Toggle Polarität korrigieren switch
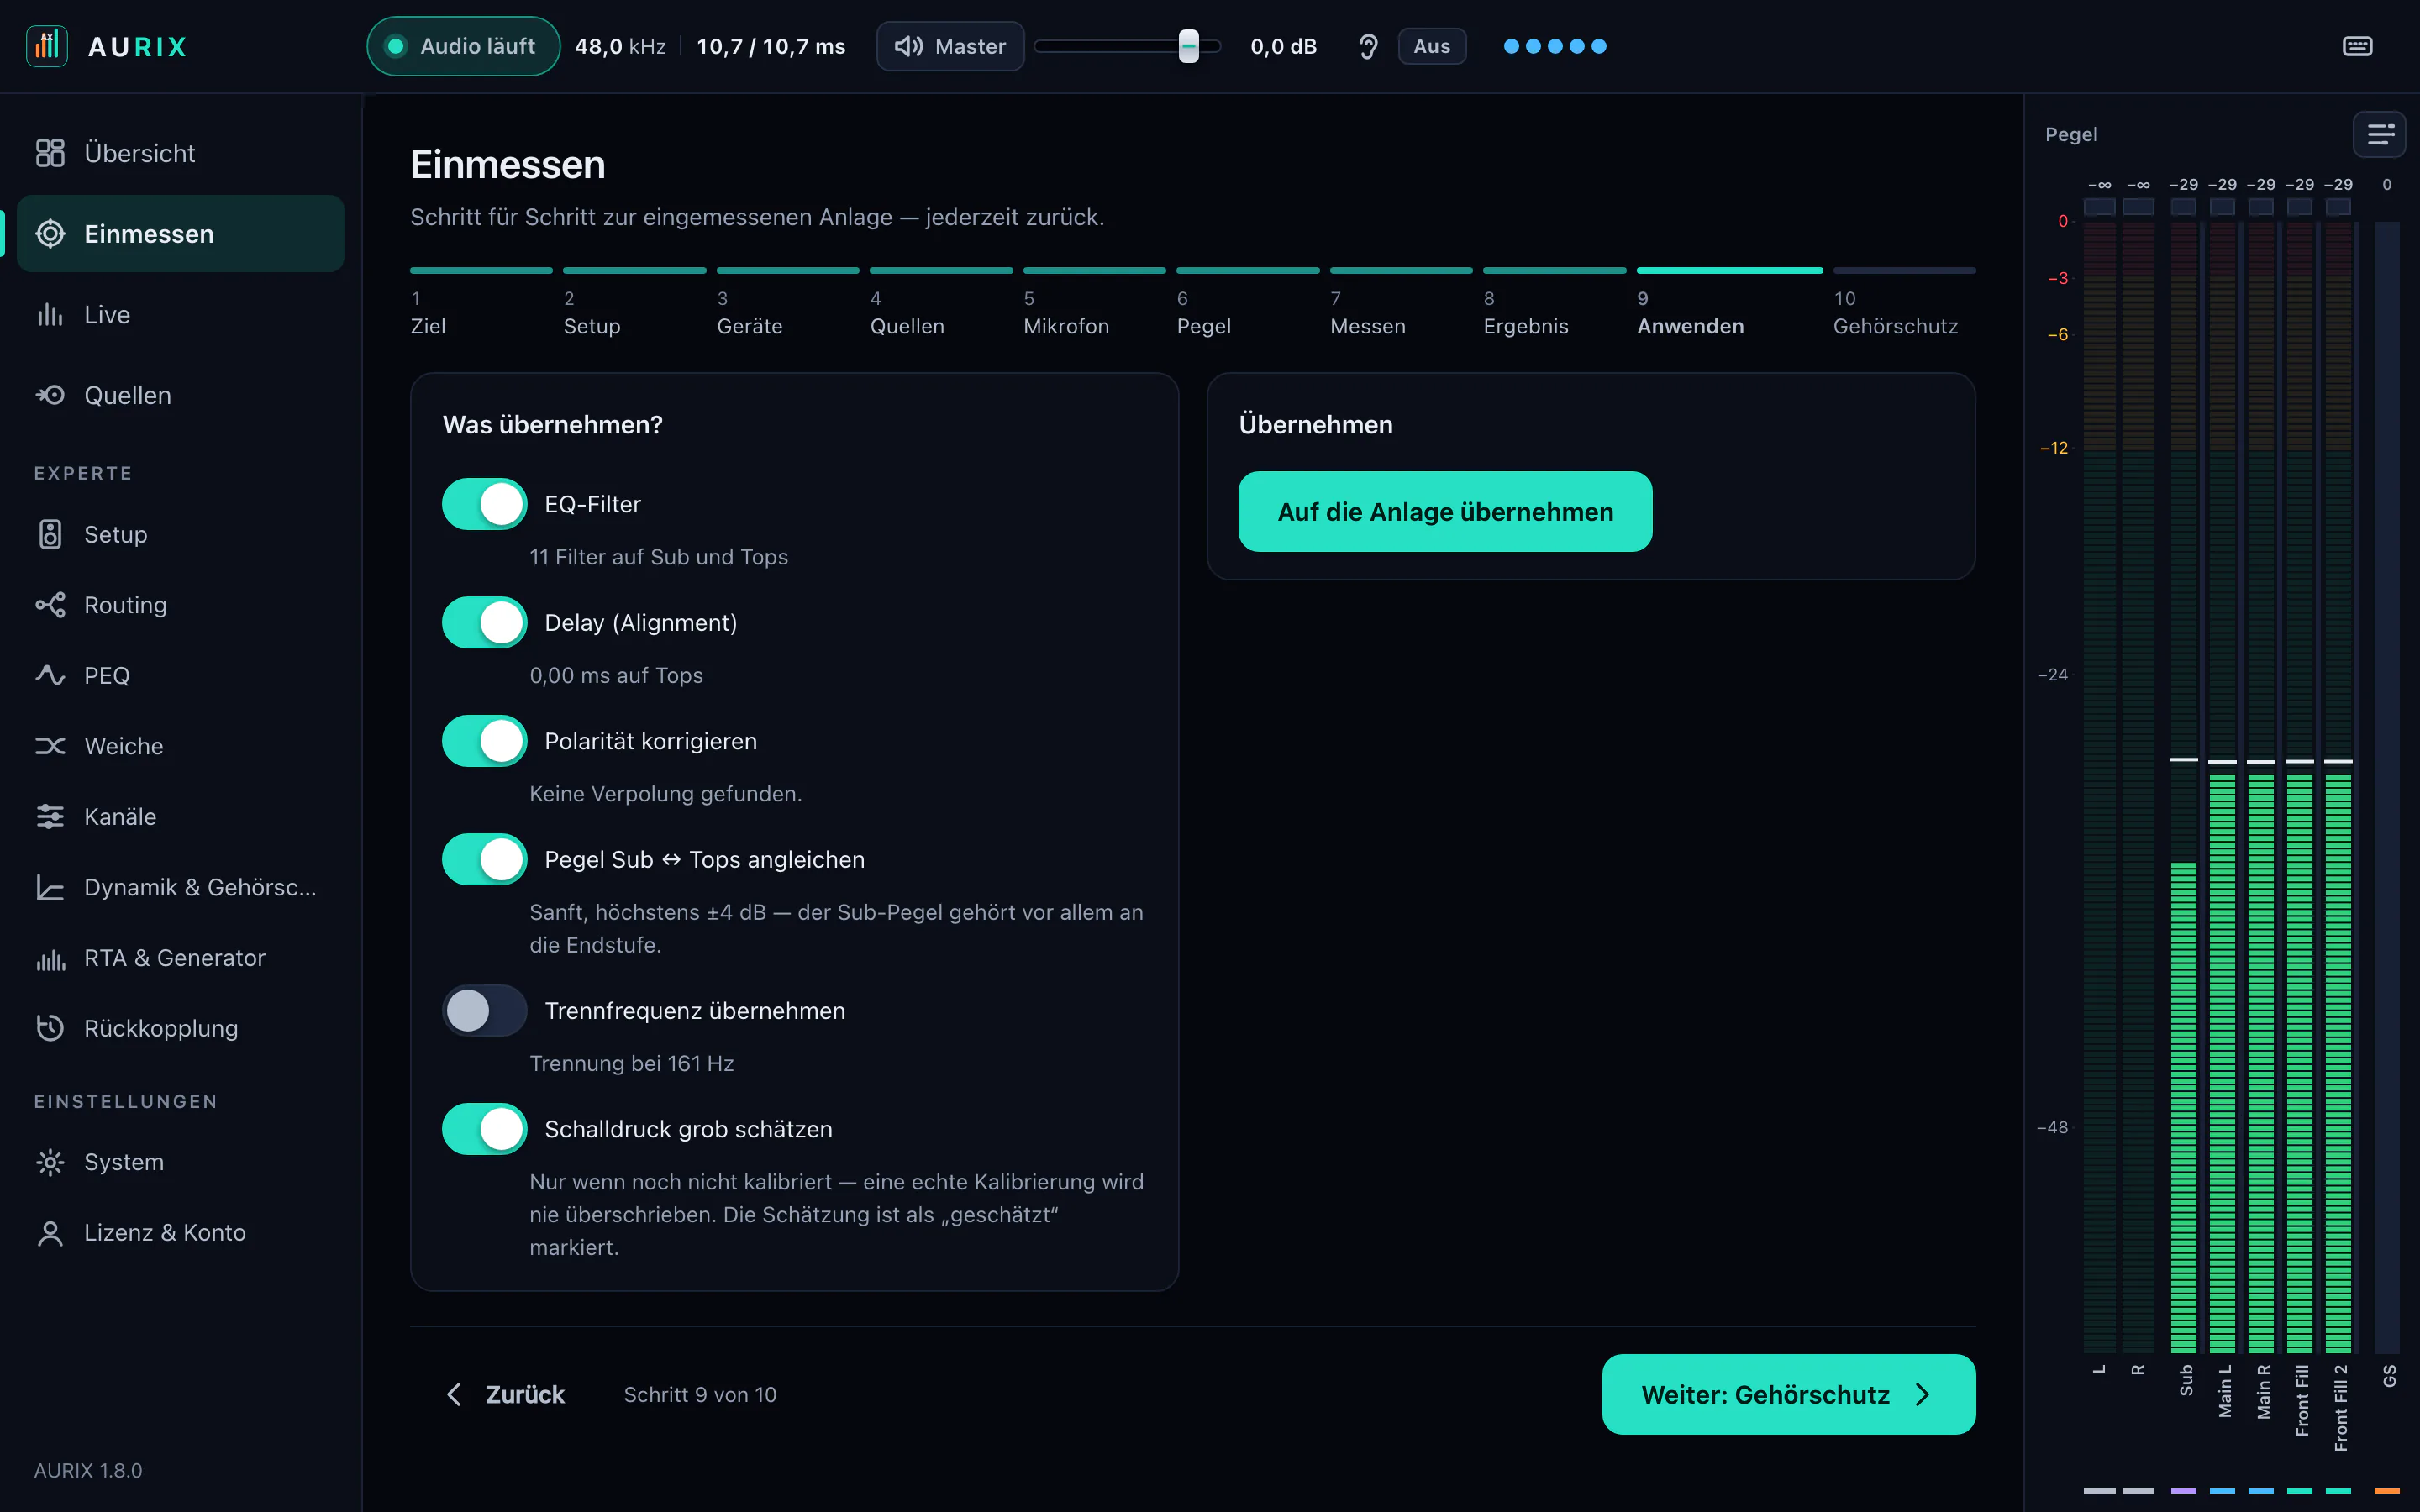This screenshot has width=2420, height=1512. [x=484, y=741]
